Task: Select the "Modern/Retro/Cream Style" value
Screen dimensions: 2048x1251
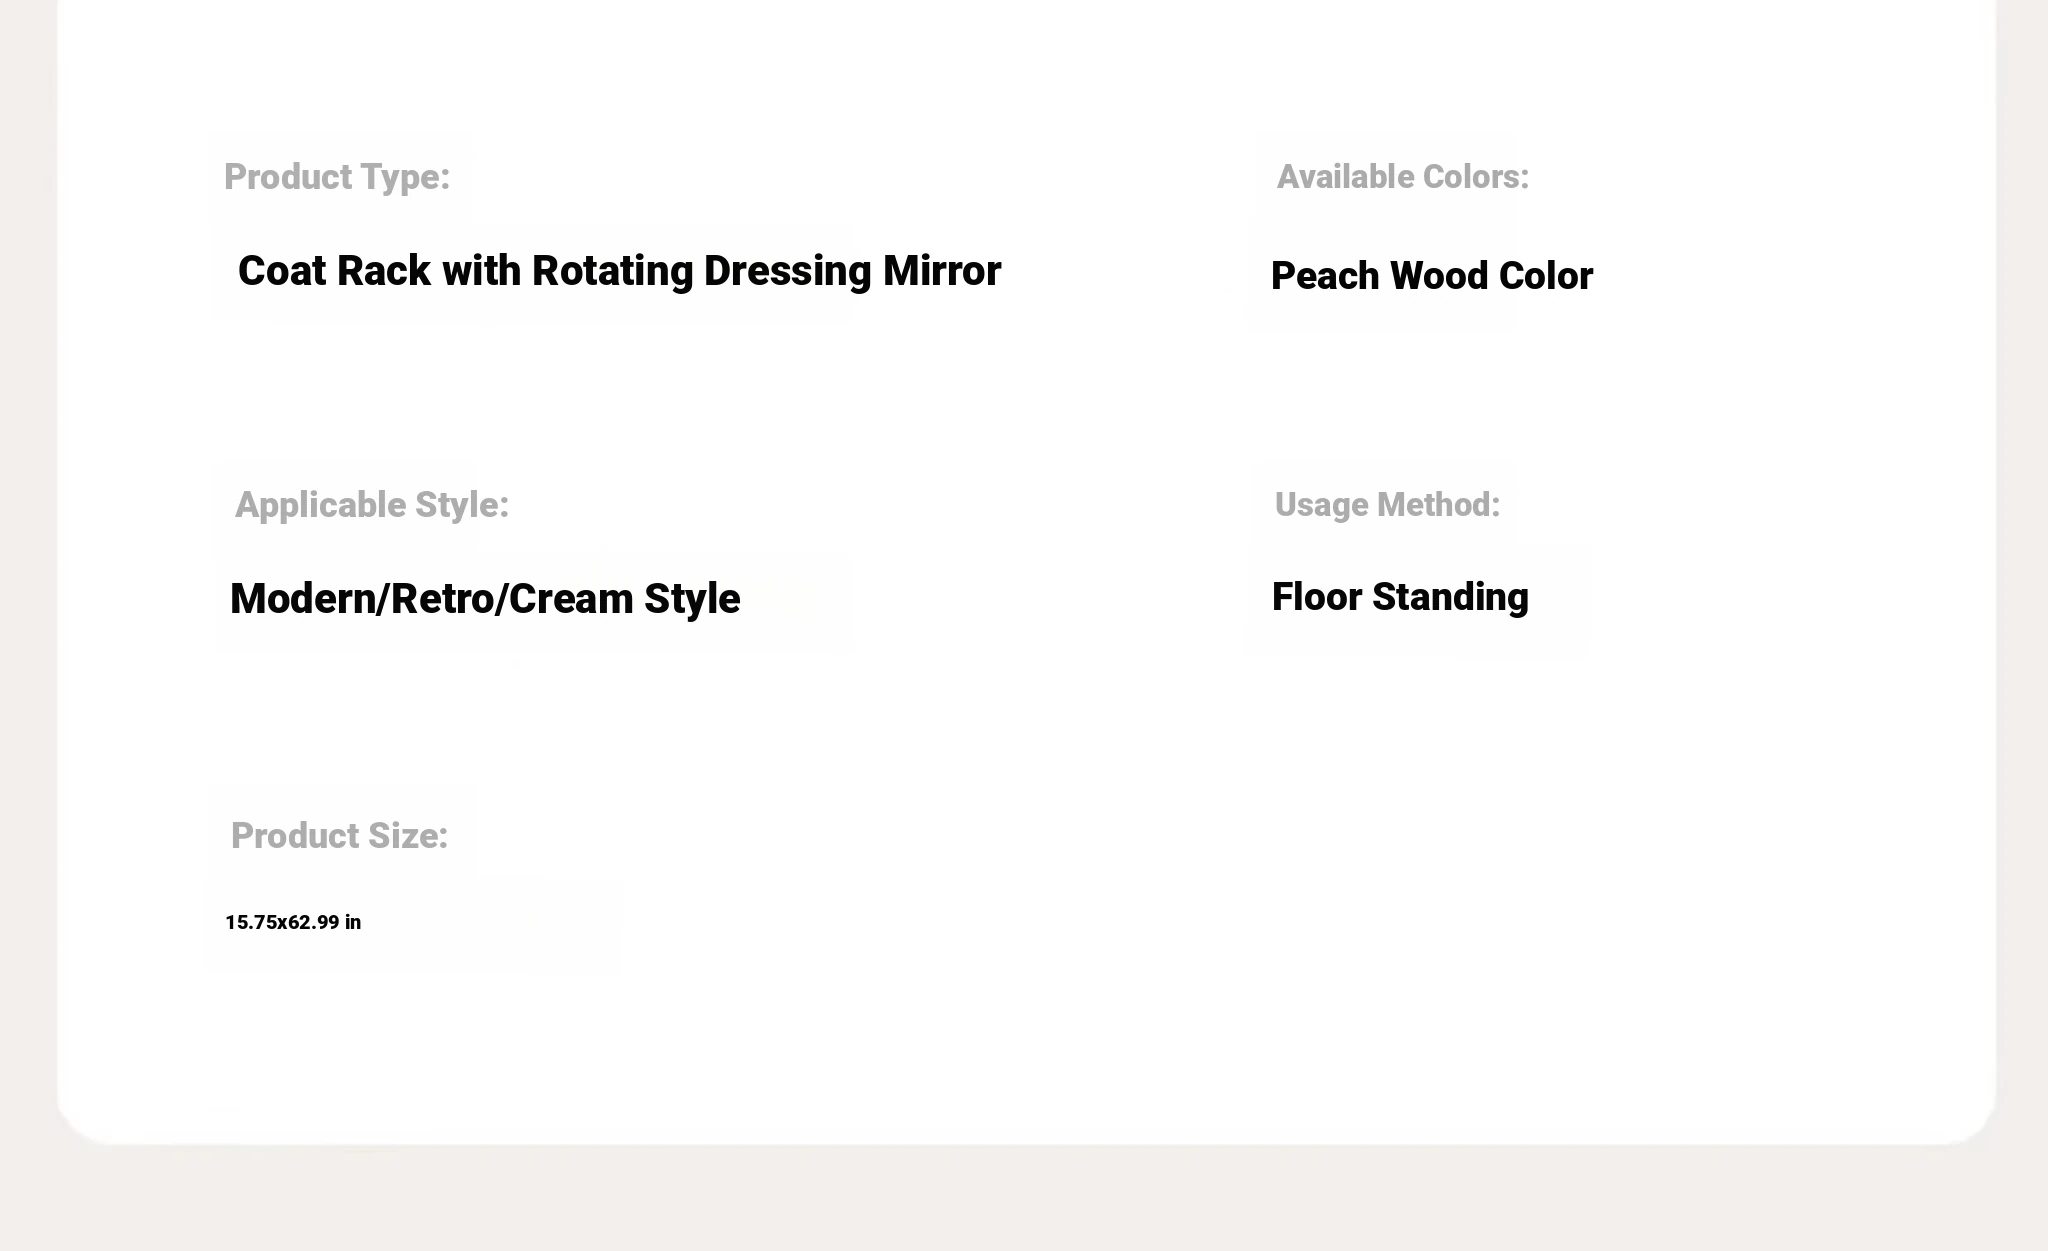Action: [485, 599]
